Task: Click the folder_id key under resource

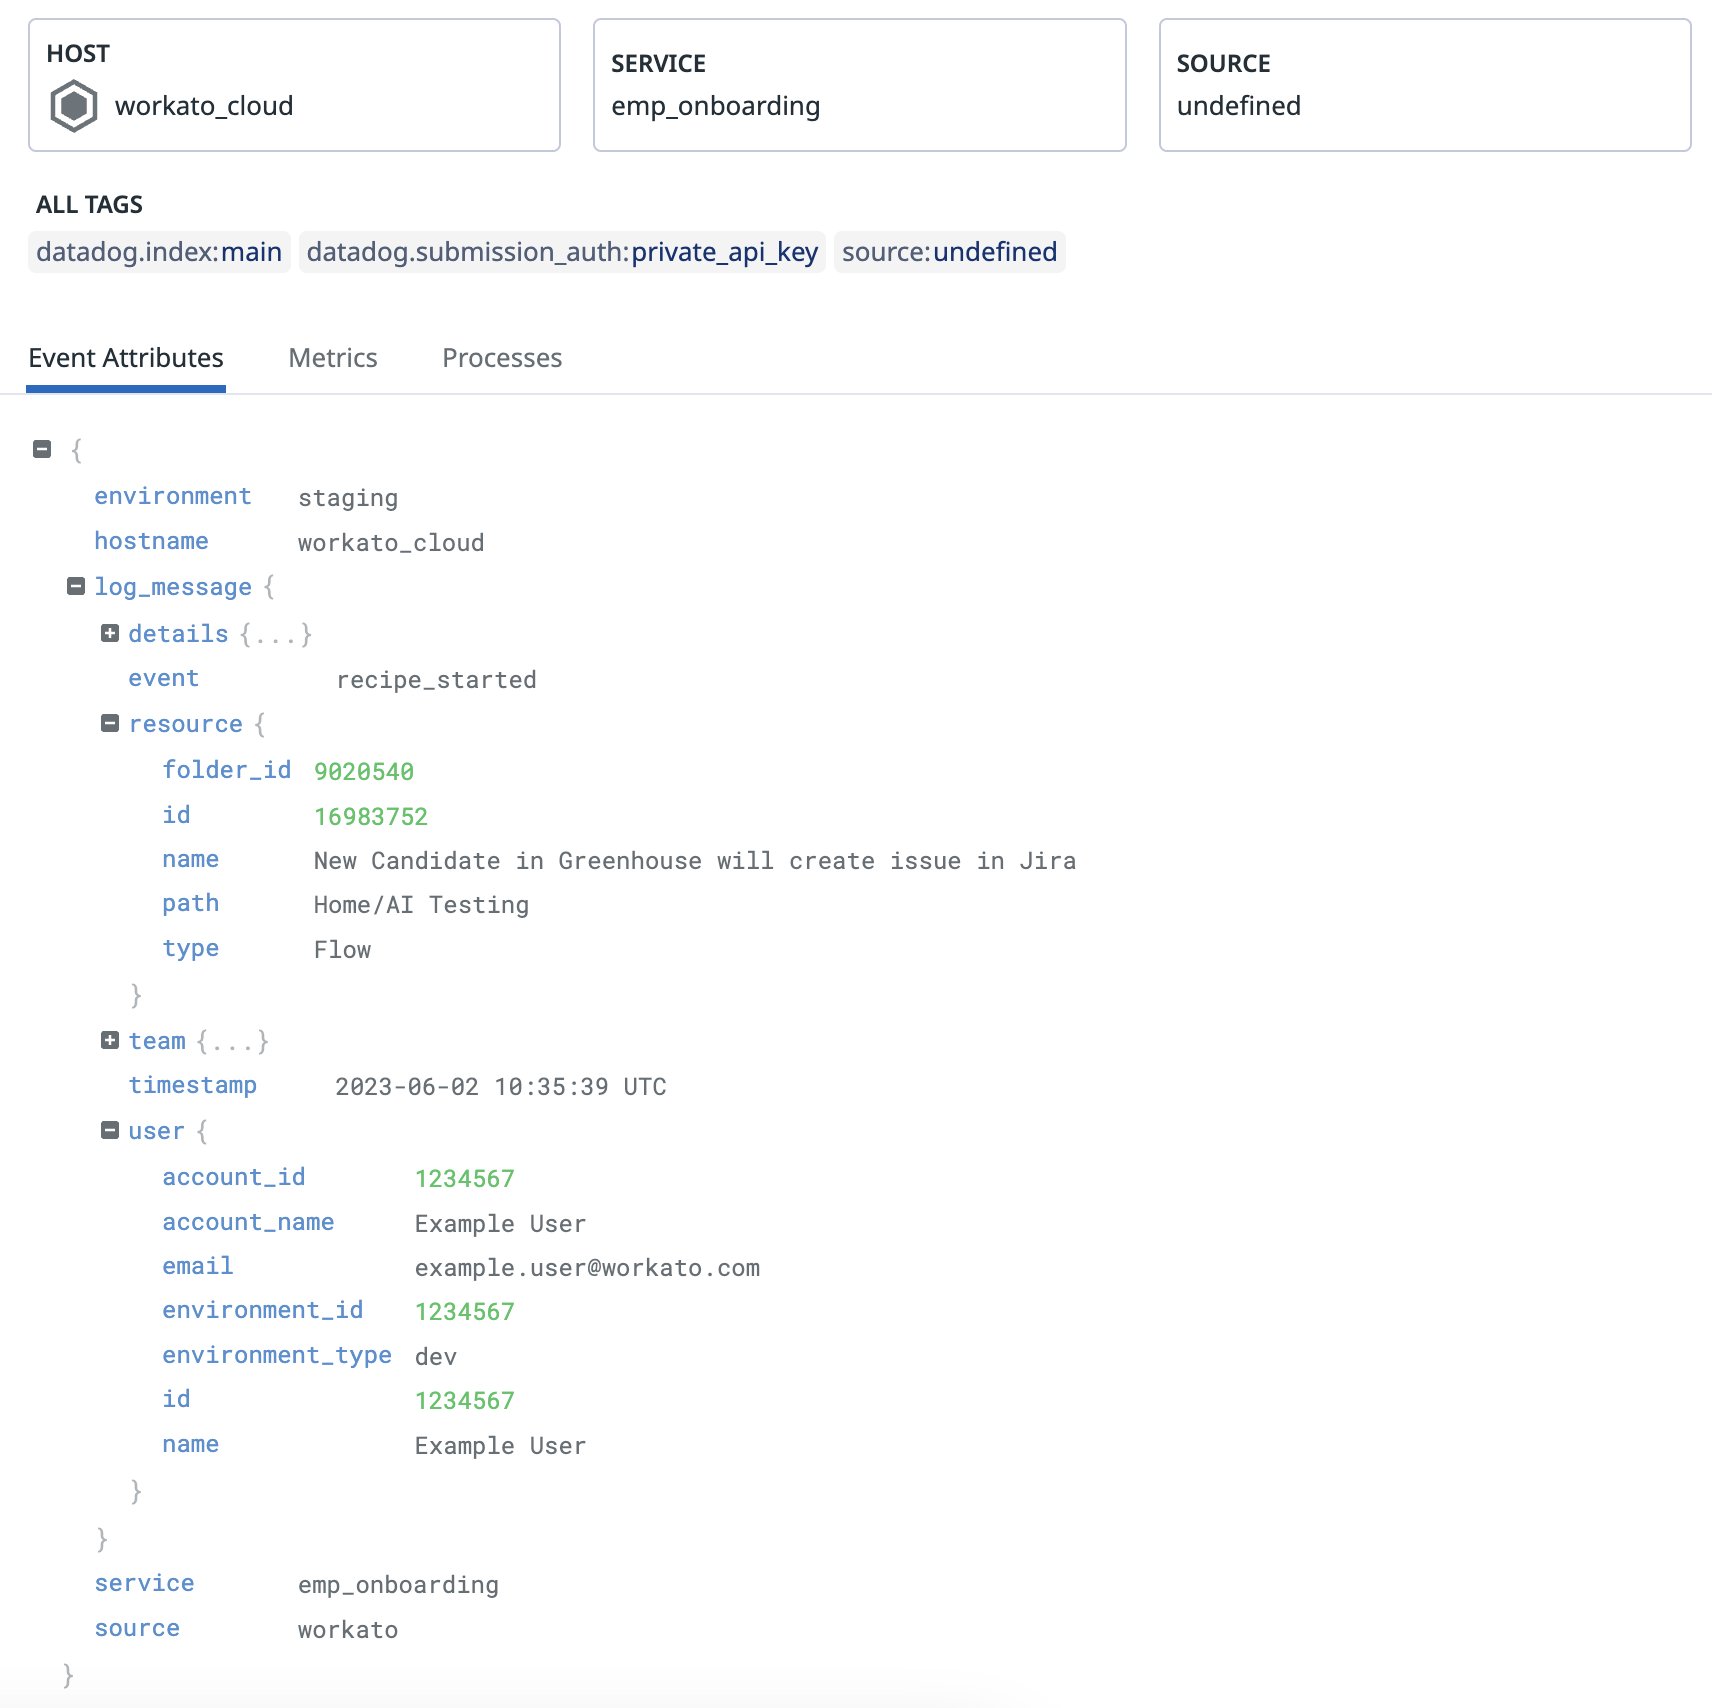Action: pos(227,769)
